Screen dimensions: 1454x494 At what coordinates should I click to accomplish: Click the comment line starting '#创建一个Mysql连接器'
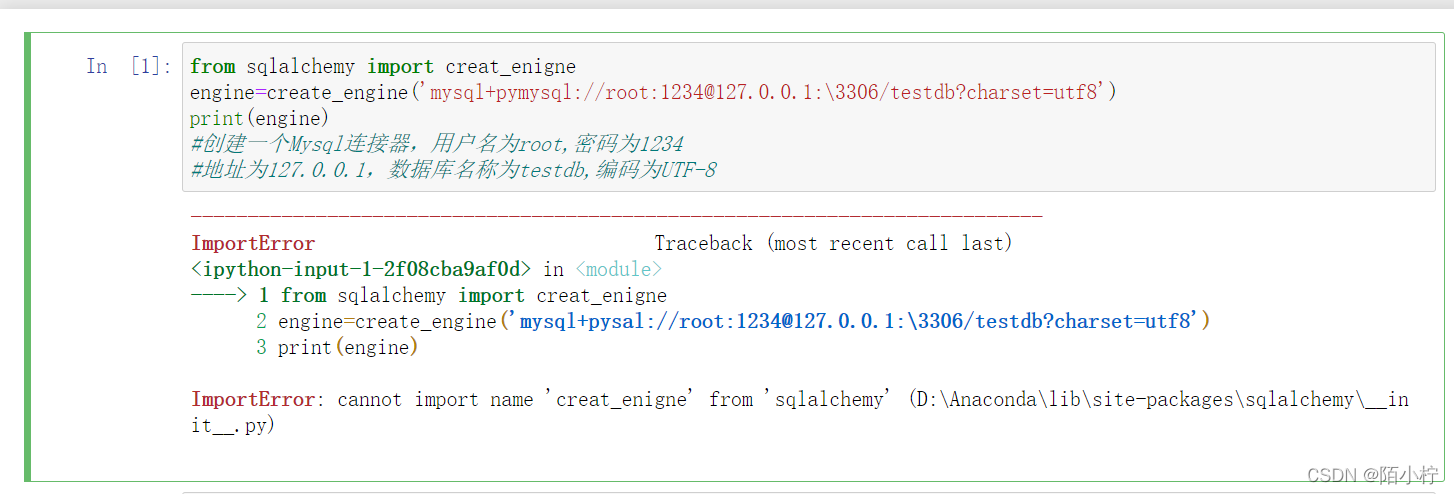click(437, 144)
